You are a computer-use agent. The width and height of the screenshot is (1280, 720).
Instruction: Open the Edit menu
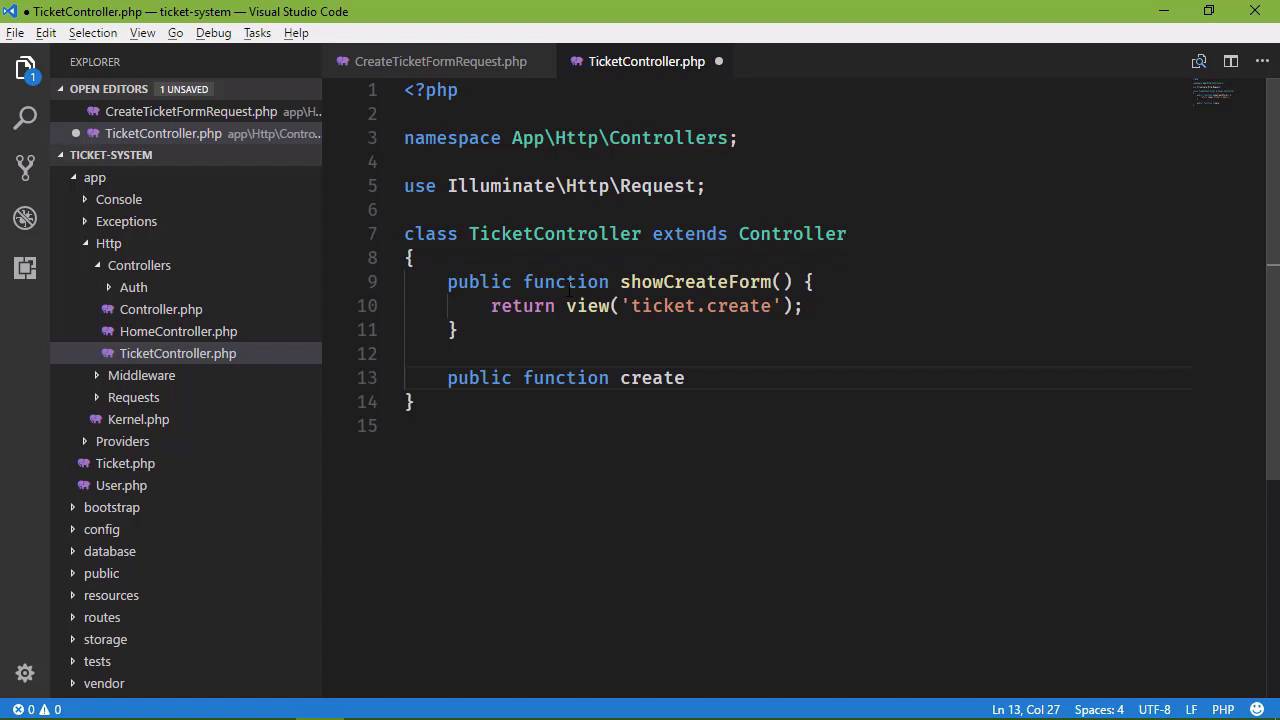[46, 33]
